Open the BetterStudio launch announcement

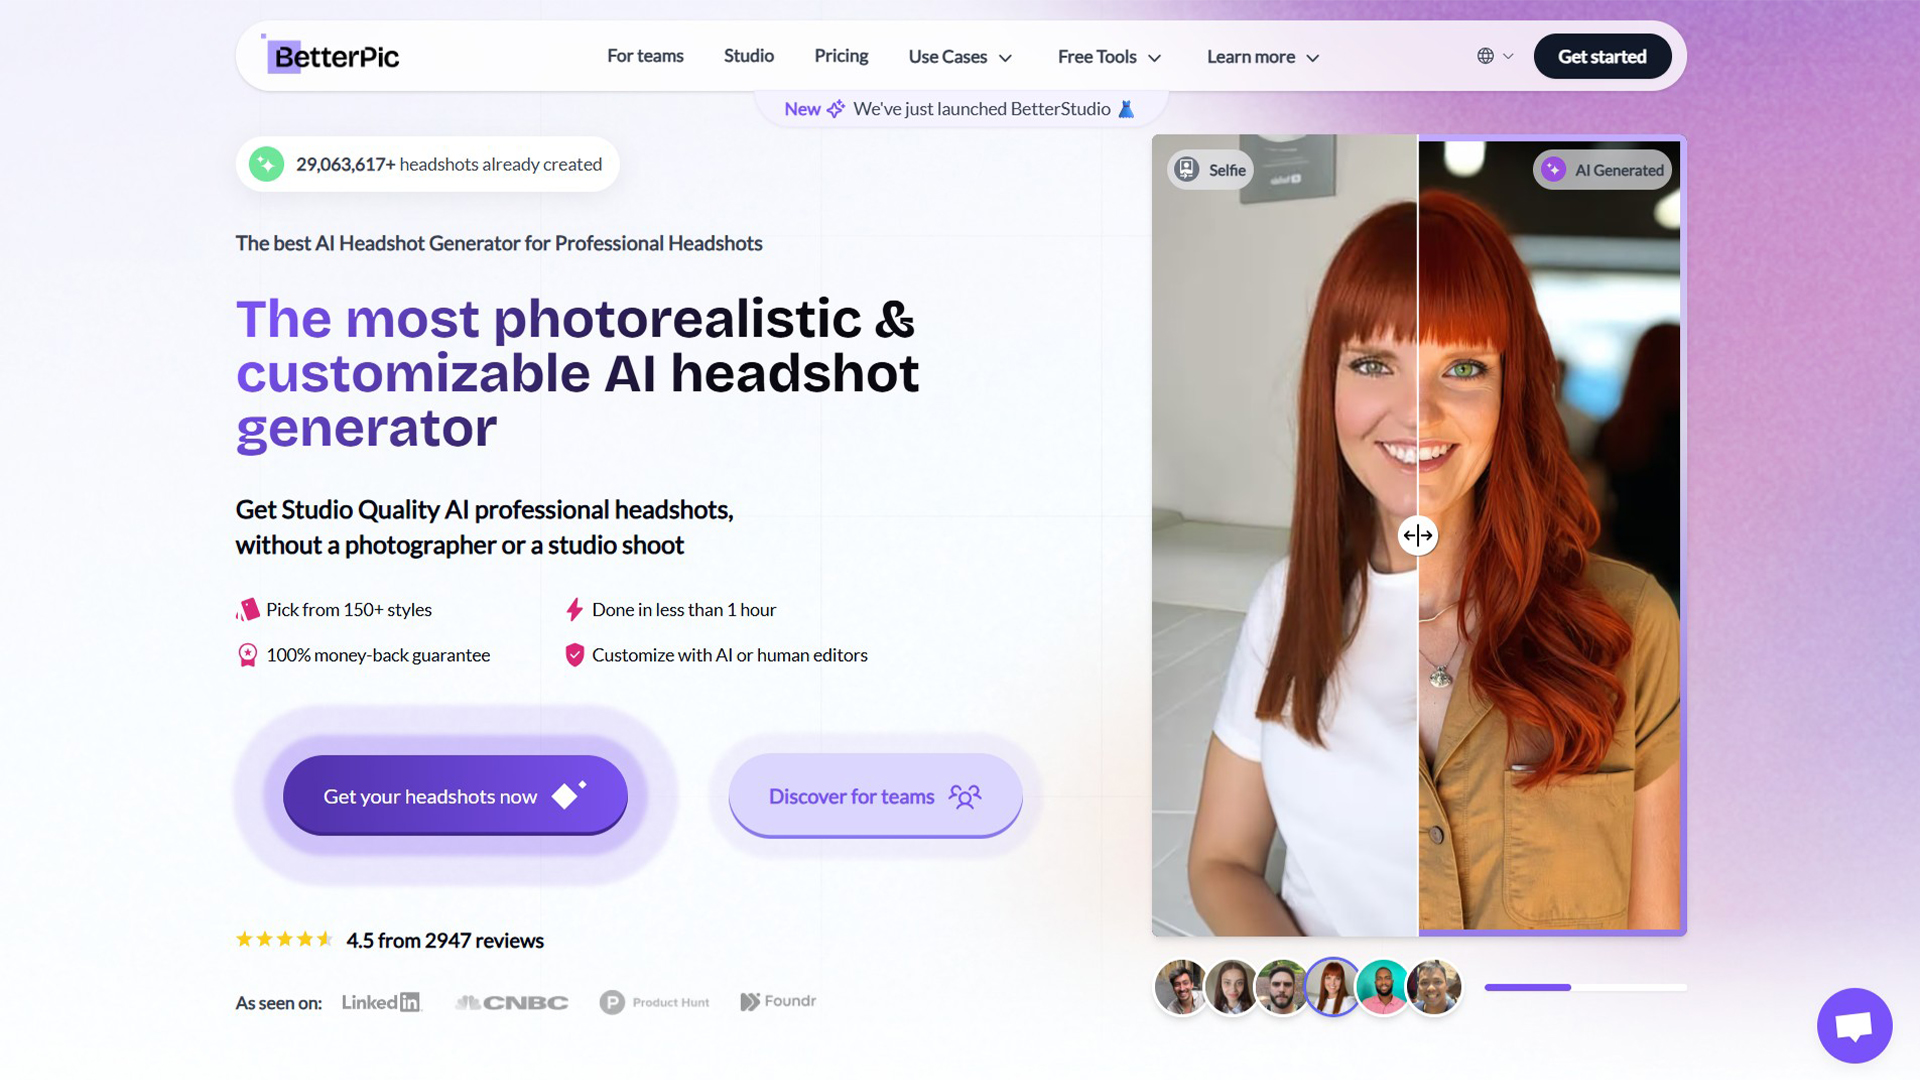tap(960, 109)
